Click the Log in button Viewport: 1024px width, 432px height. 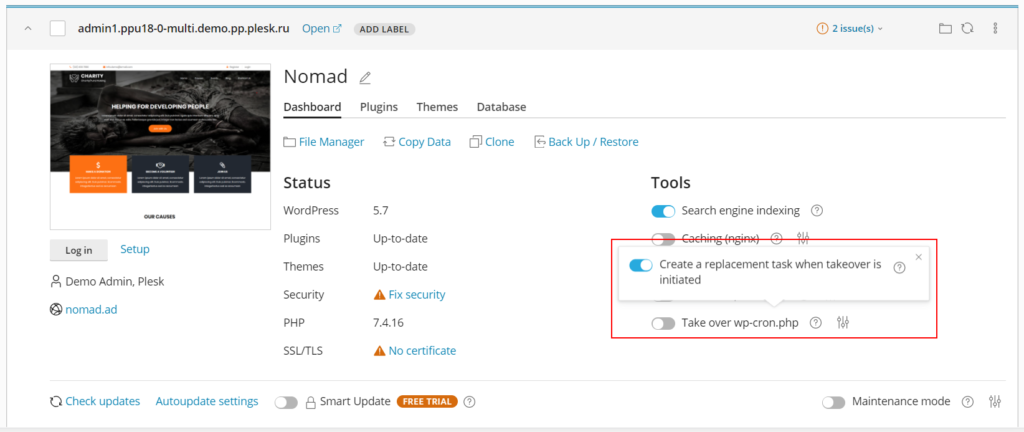pyautogui.click(x=78, y=250)
